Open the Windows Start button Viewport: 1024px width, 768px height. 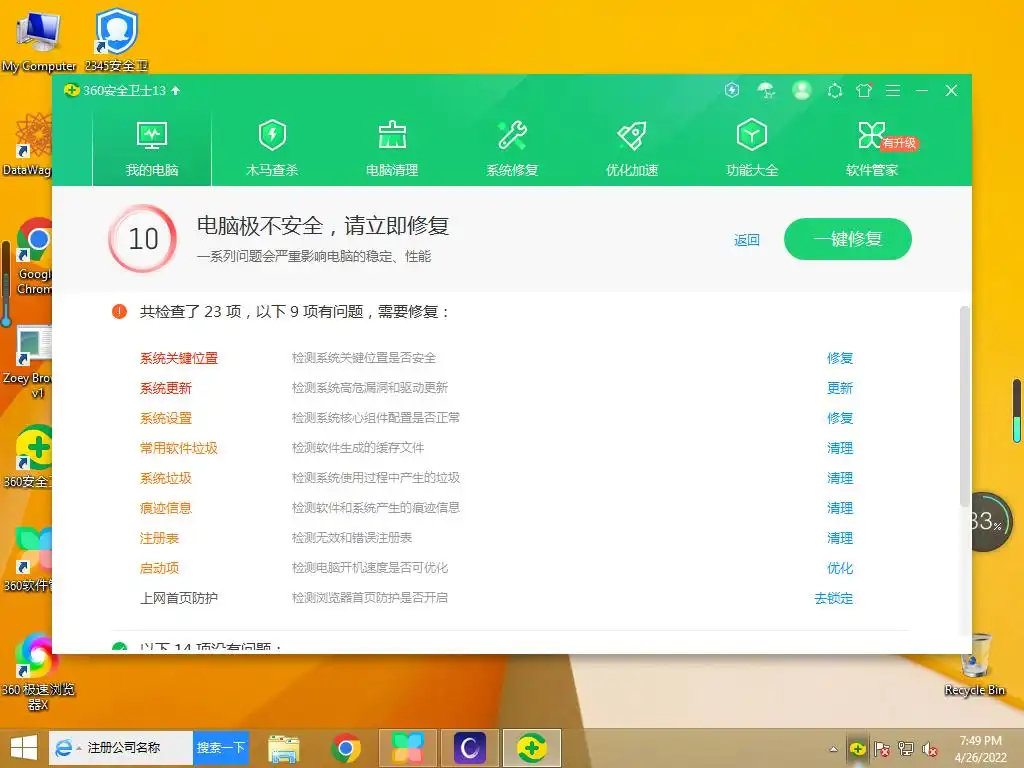(x=24, y=748)
